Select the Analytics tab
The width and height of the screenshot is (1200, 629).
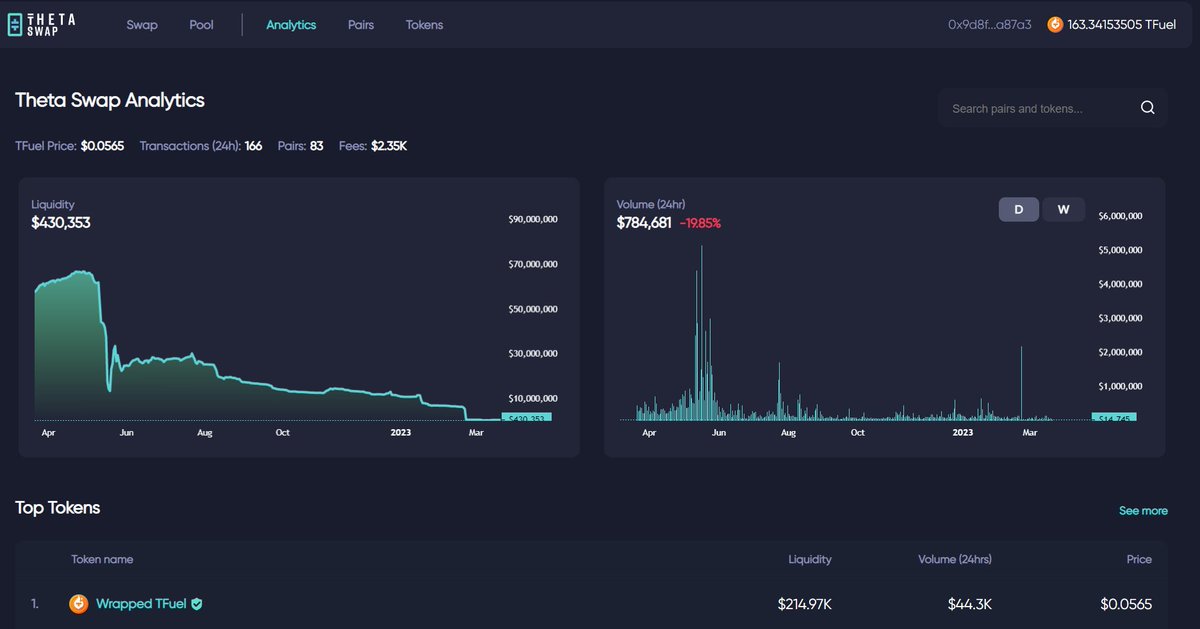tap(291, 24)
